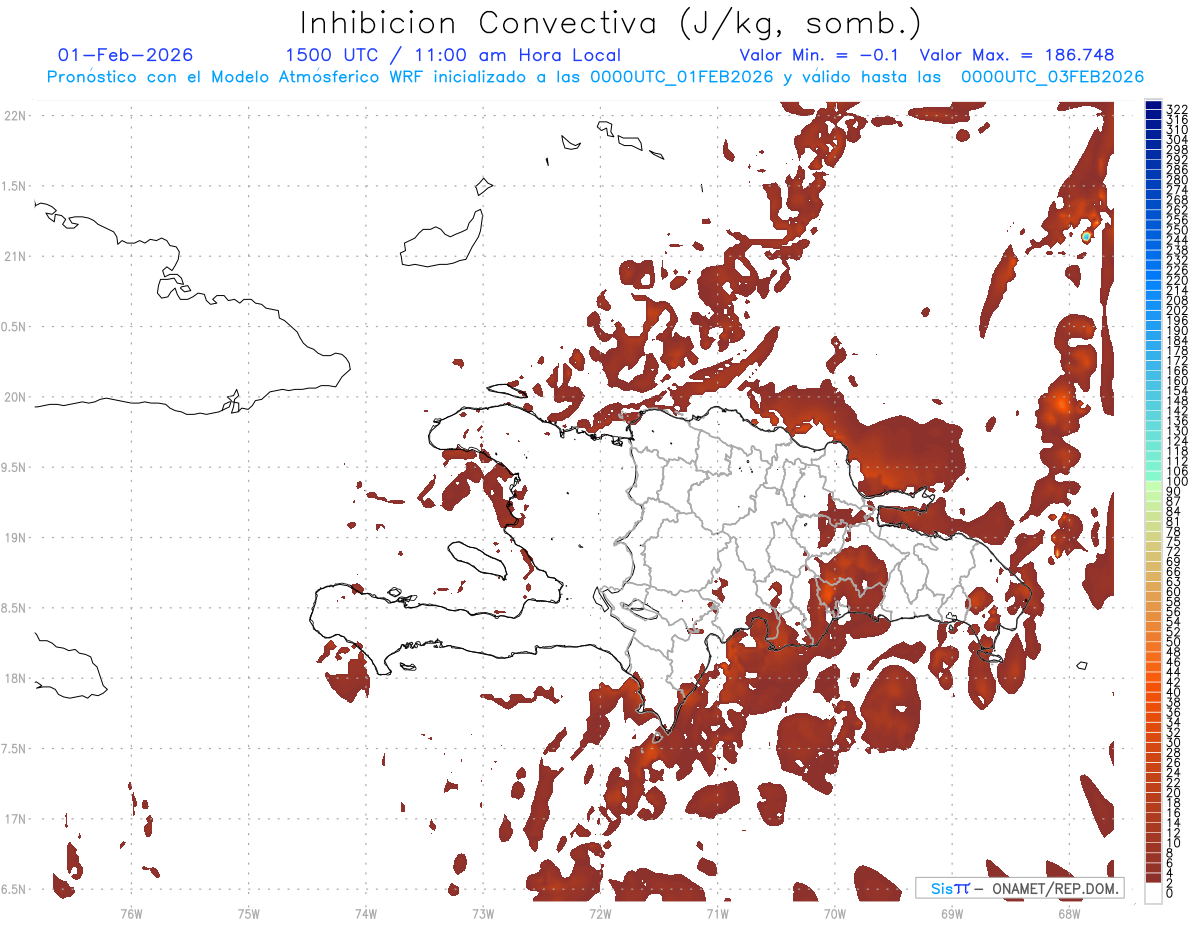Click the '76W' longitude label
Viewport: 1200px width, 927px height.
[x=131, y=913]
